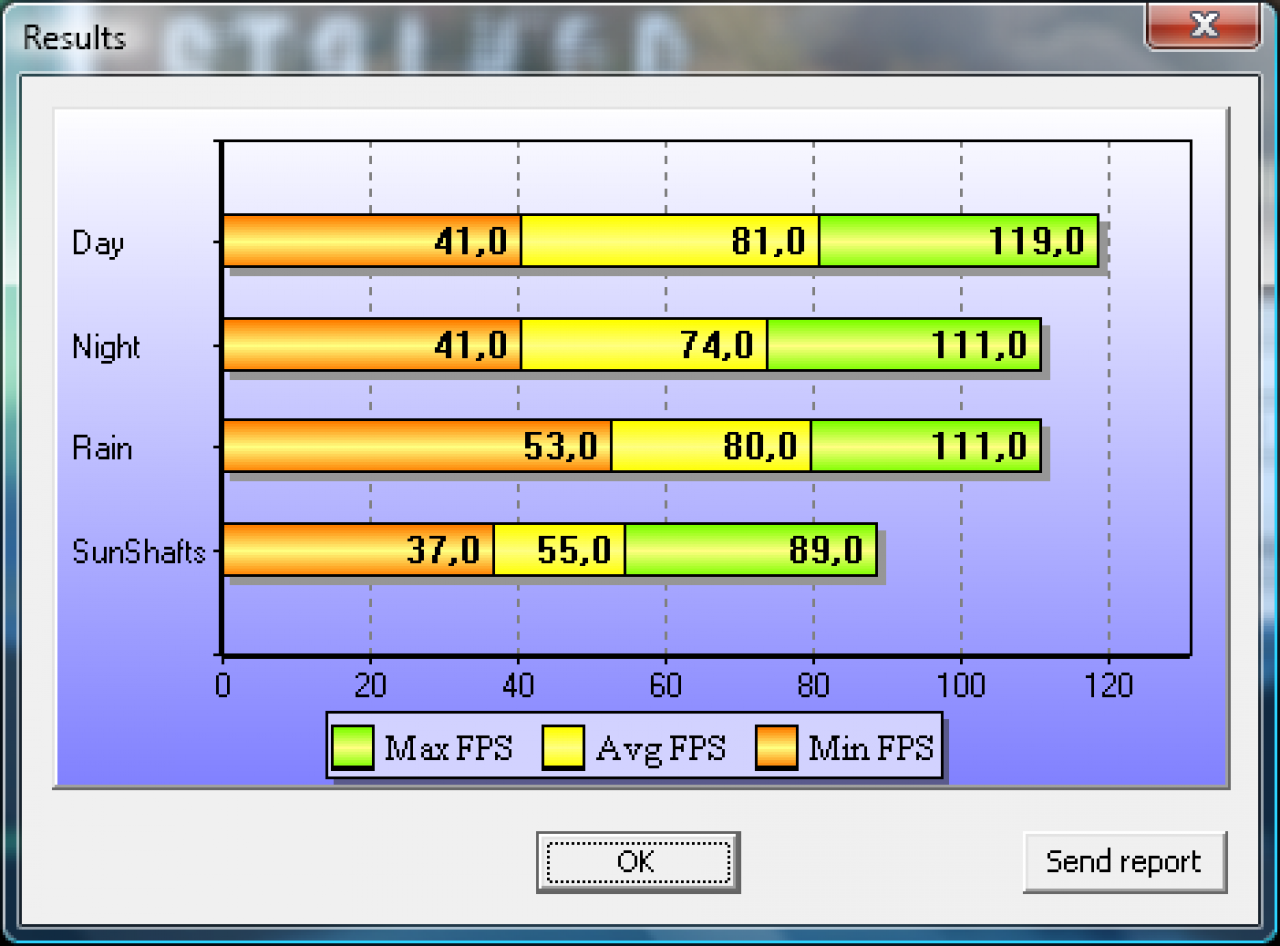Close the Results dialog window
This screenshot has height=946, width=1280.
click(1203, 25)
